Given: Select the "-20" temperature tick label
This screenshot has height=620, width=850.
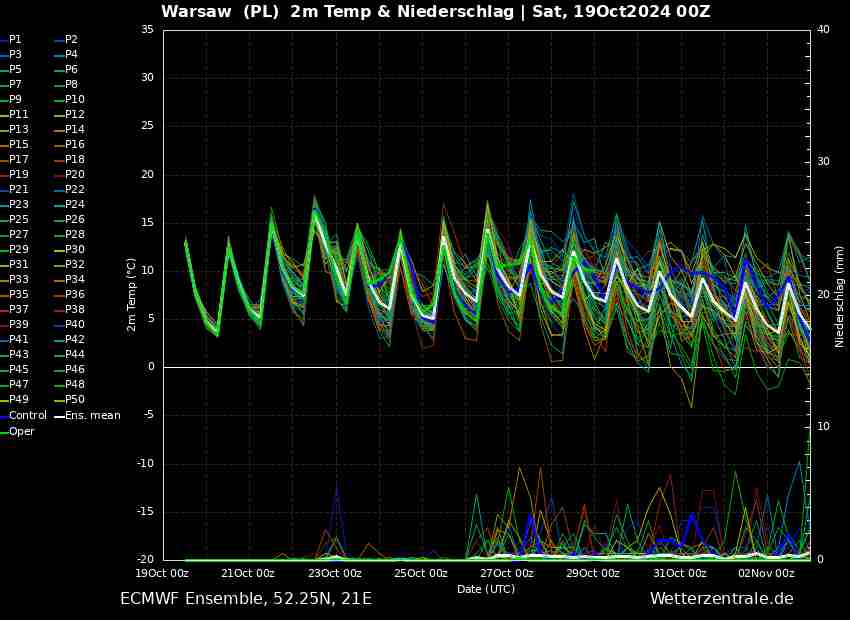Looking at the screenshot, I should coord(145,560).
